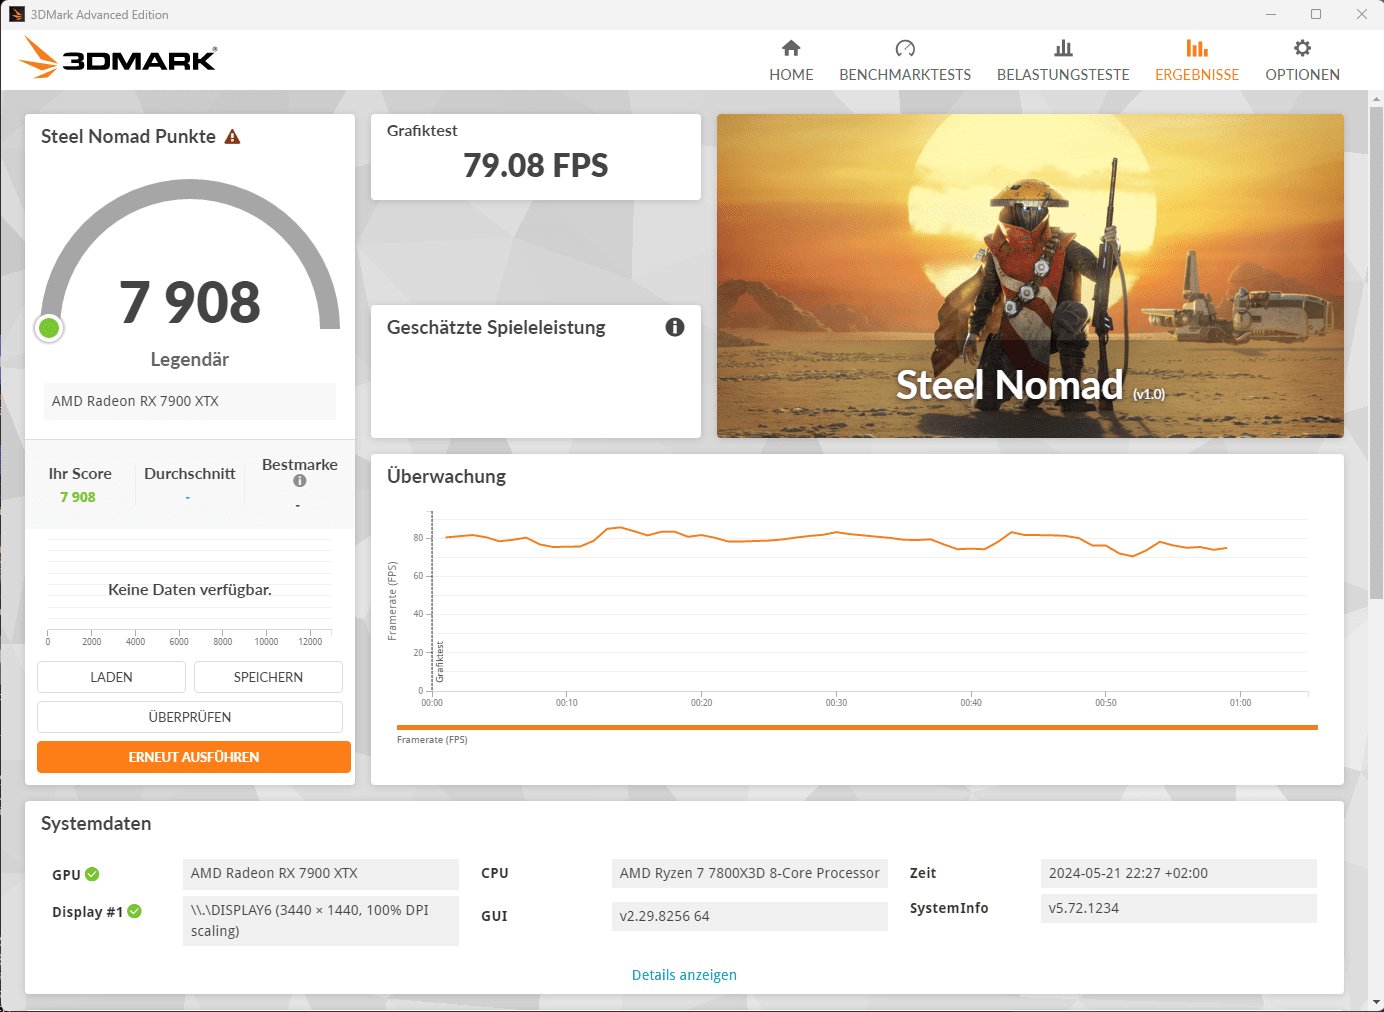Viewport: 1384px width, 1012px height.
Task: Click the green check next to Display #1
Action: [135, 911]
